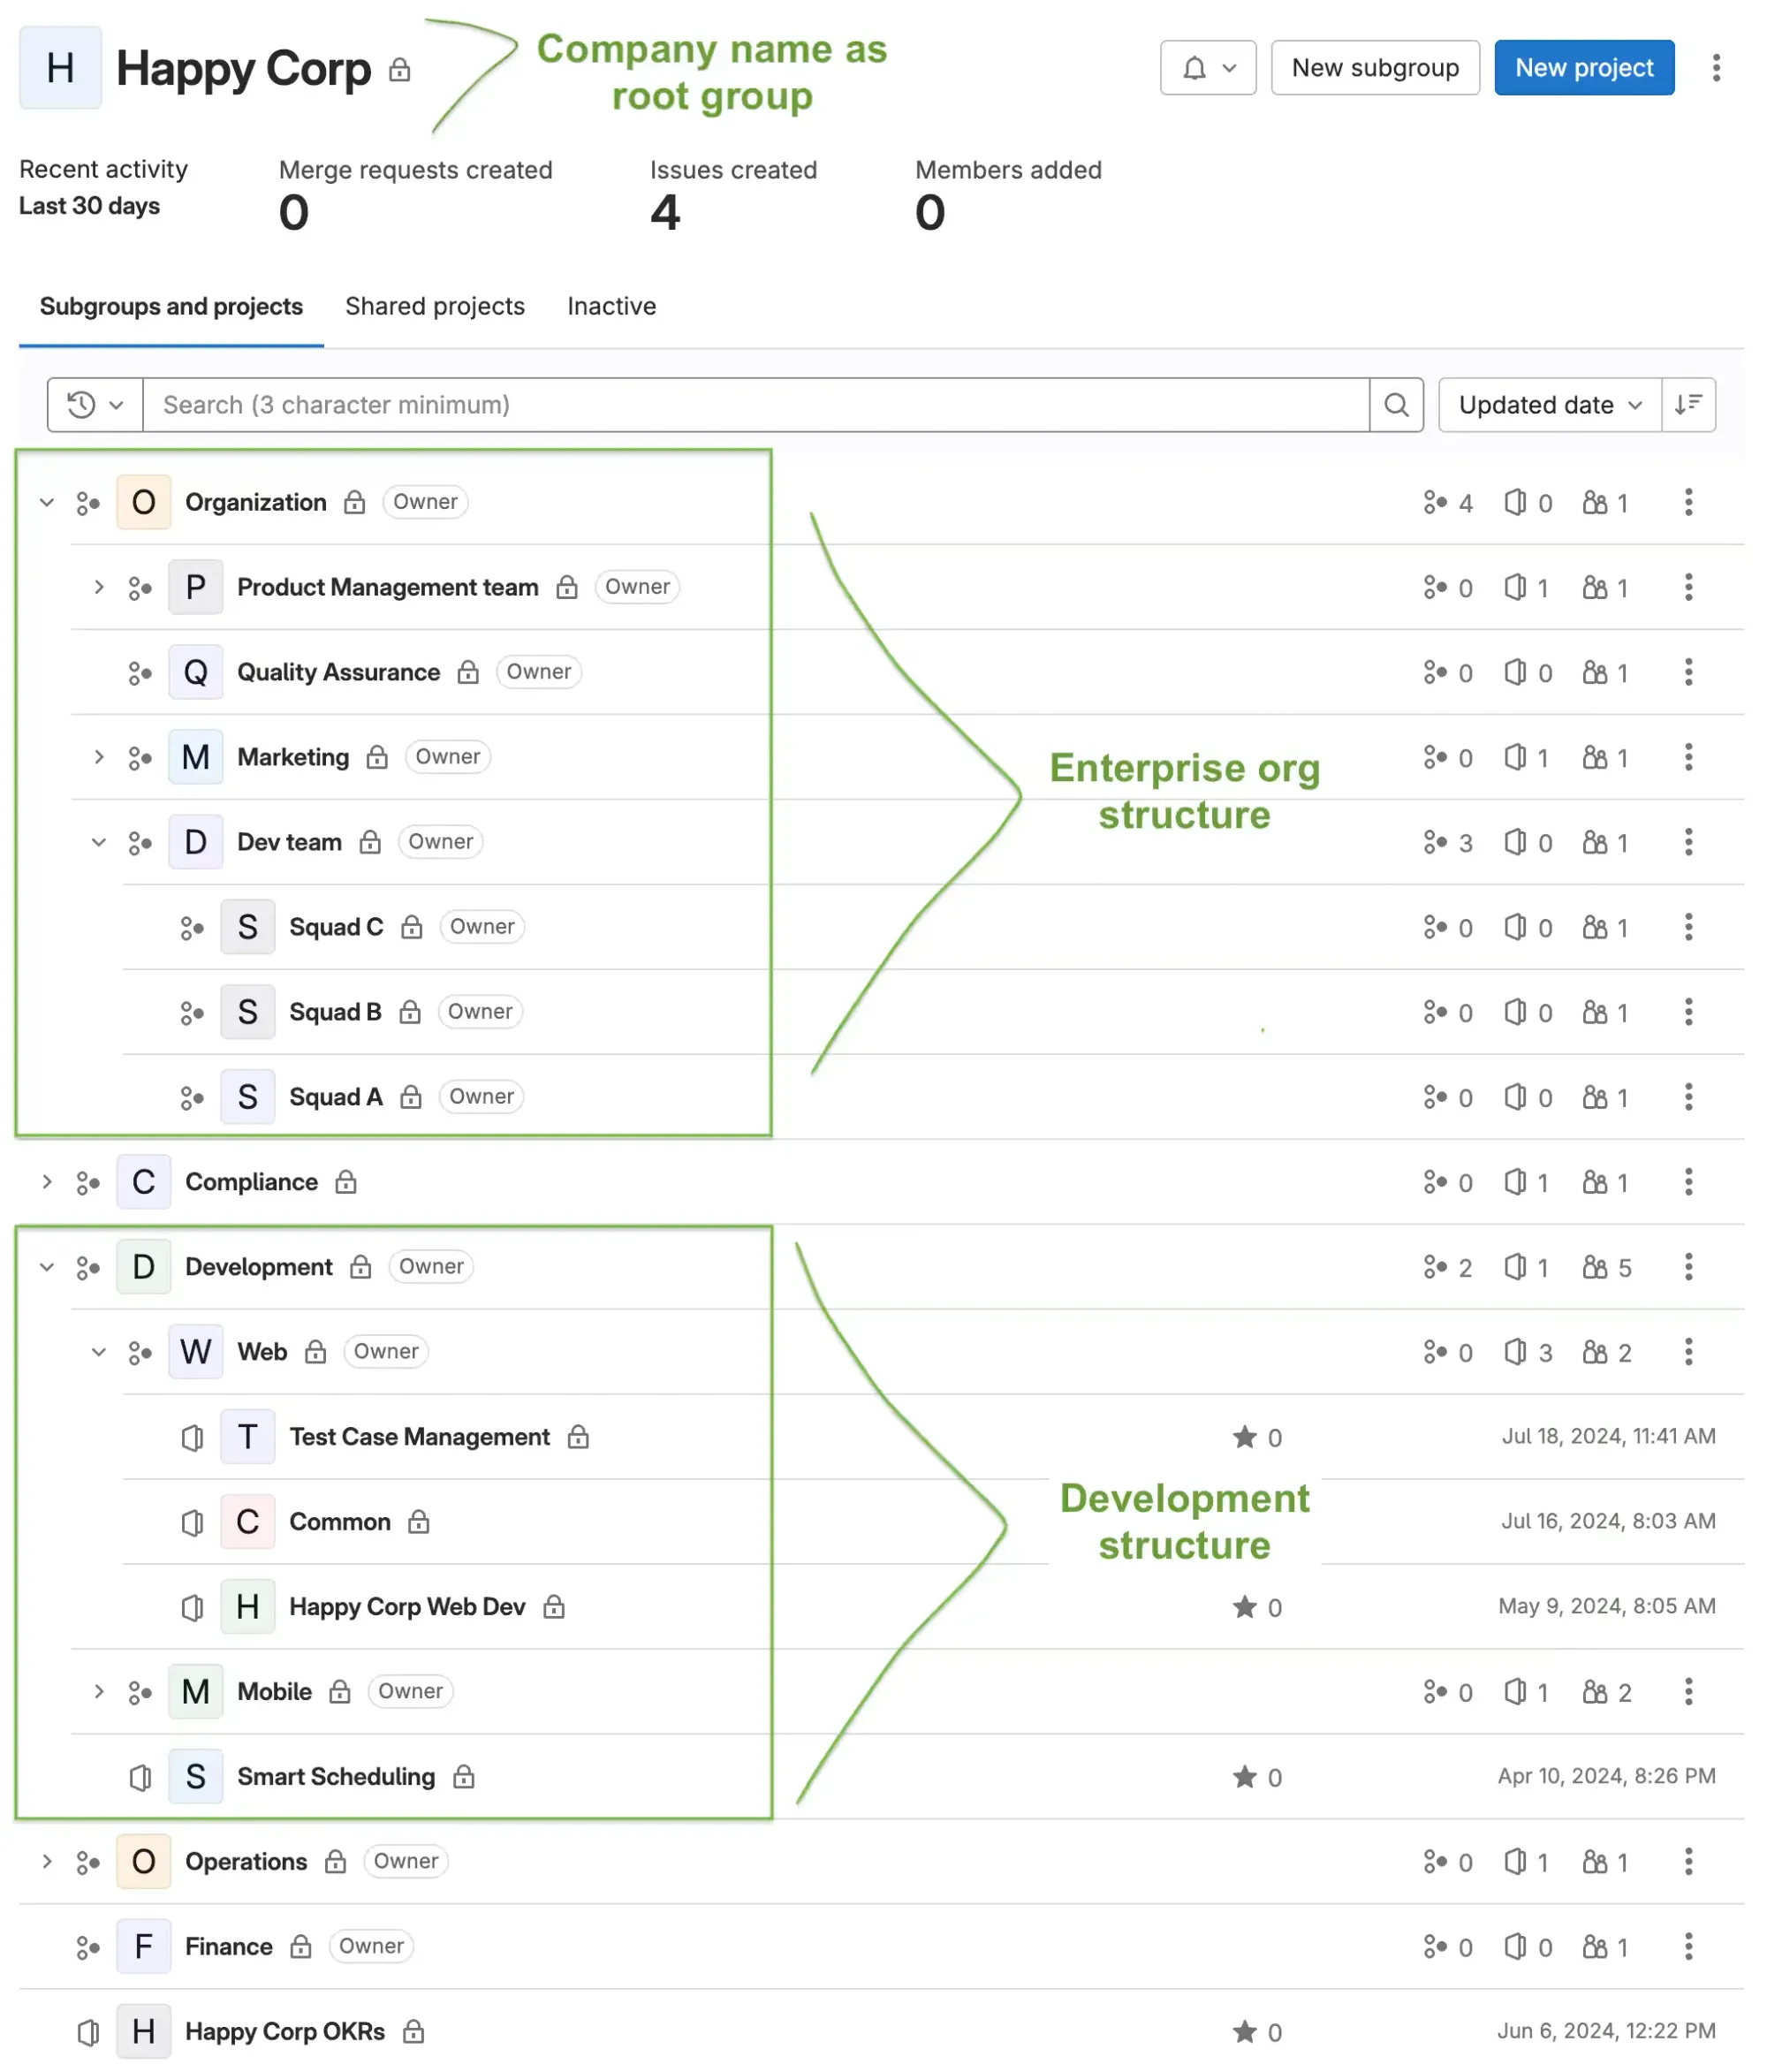Open the notification bell dropdown

(1207, 68)
